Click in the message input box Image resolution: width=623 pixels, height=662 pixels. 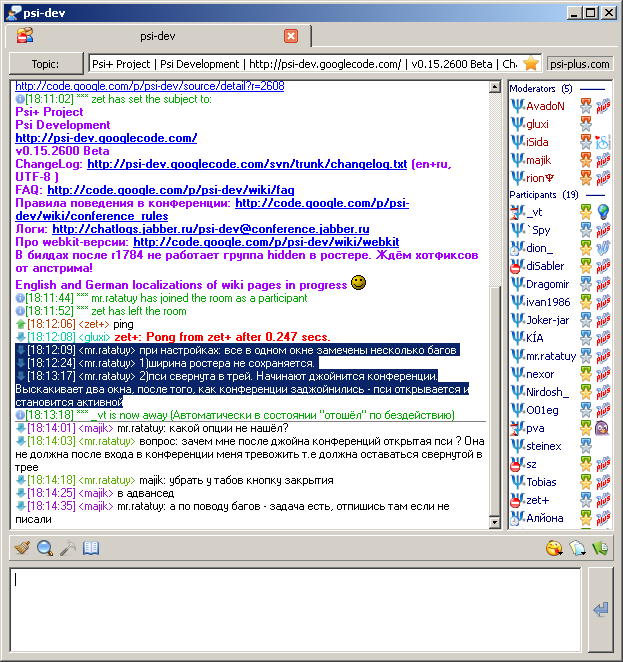(x=295, y=608)
